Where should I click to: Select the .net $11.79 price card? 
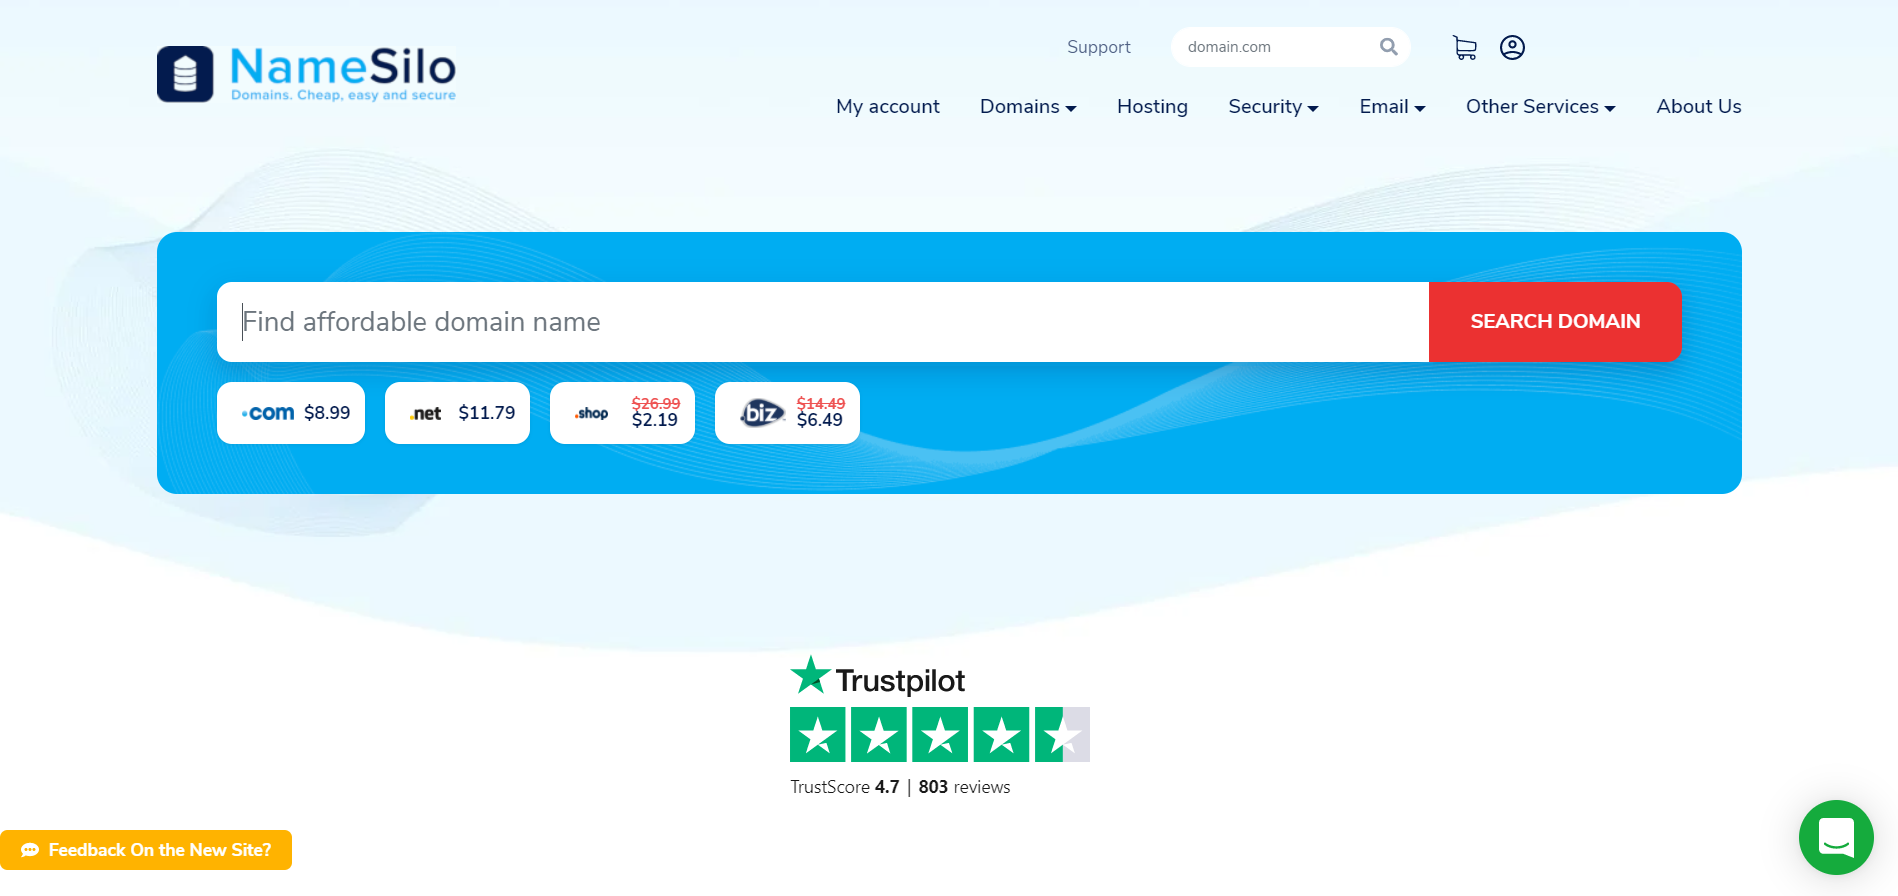coord(457,413)
